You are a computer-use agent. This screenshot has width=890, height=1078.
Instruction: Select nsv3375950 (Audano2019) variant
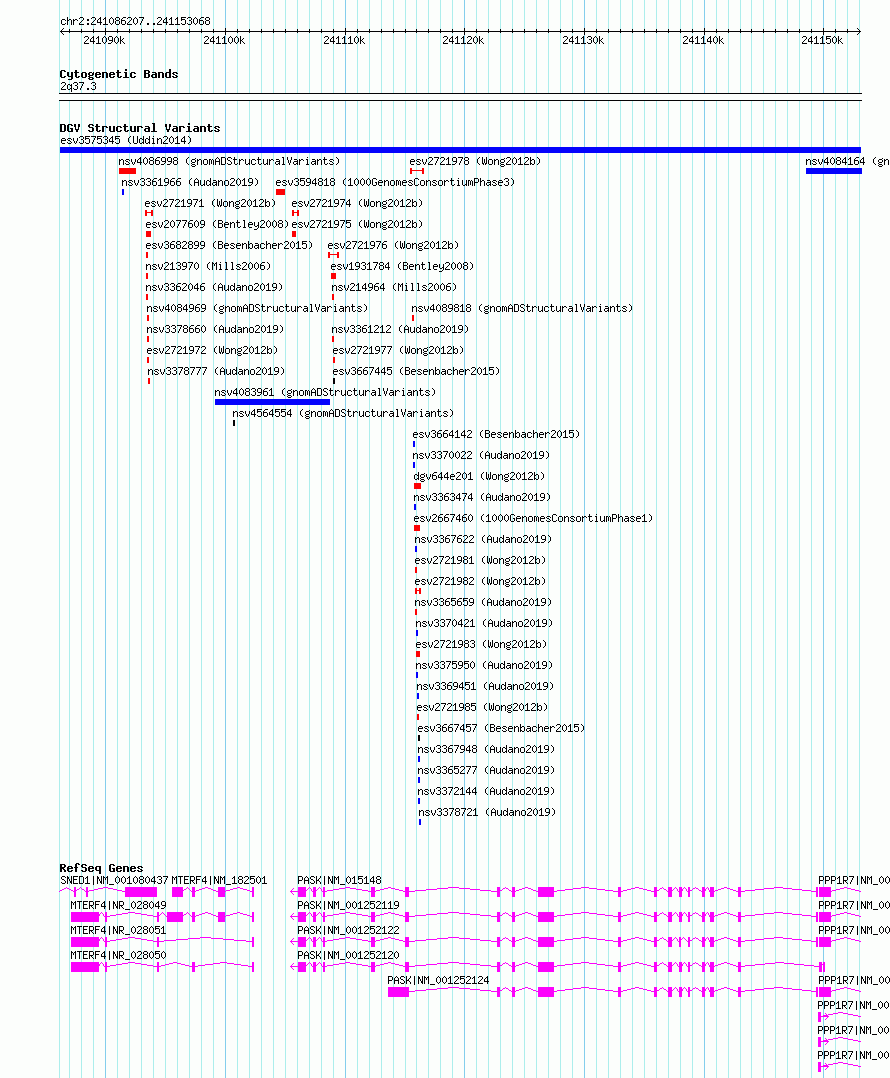[x=484, y=665]
